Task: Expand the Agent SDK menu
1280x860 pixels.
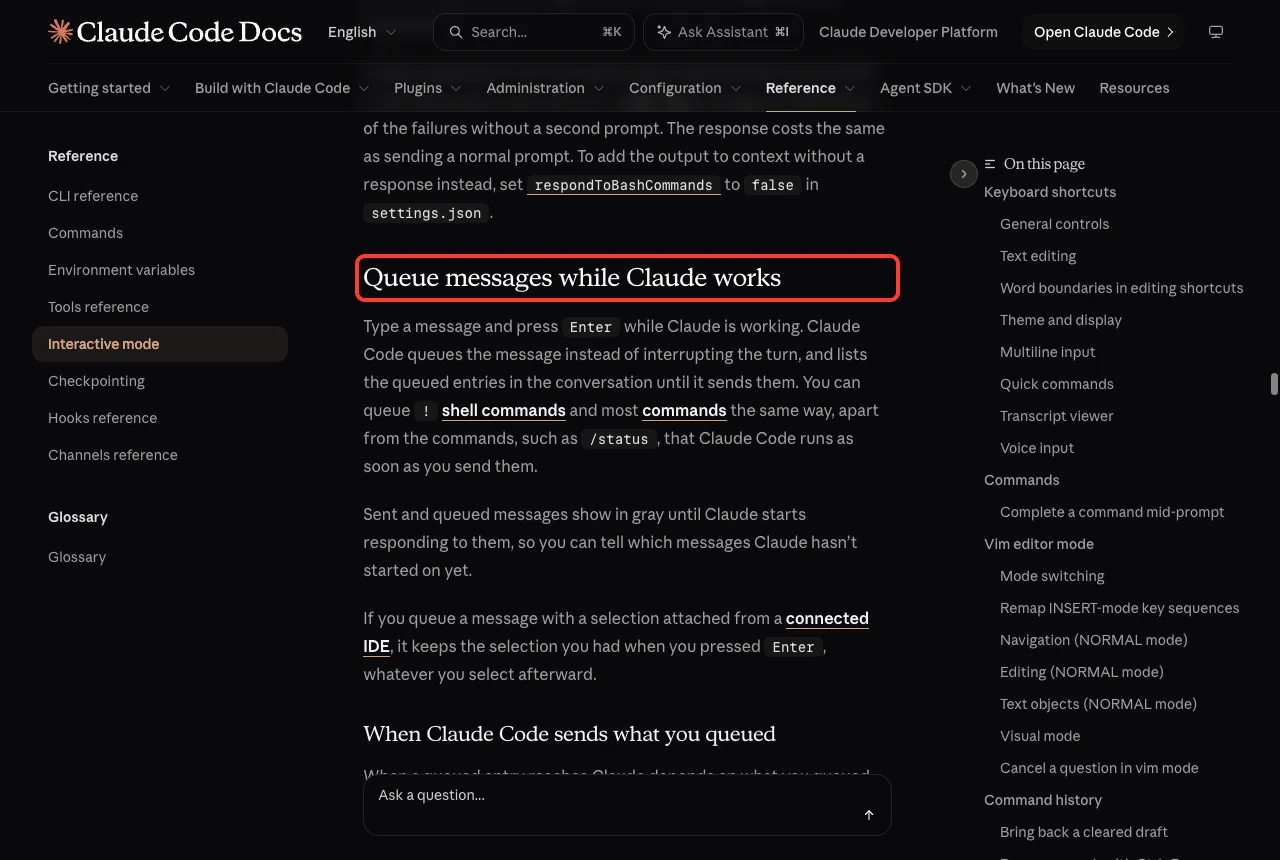Action: coord(926,88)
